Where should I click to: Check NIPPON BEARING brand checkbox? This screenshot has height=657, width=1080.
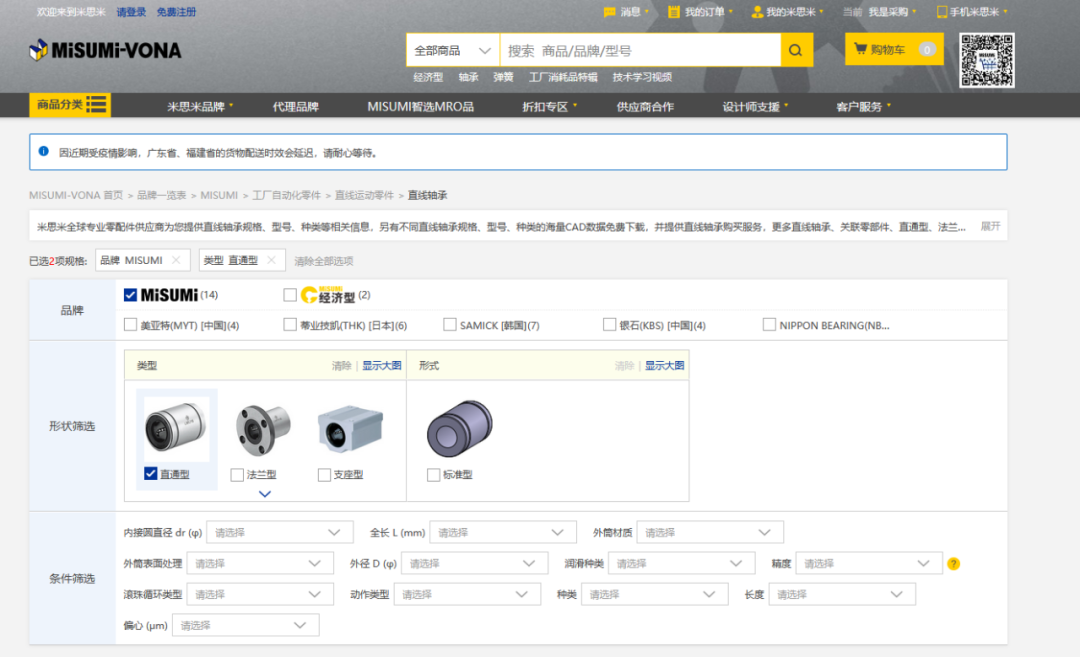click(x=769, y=325)
